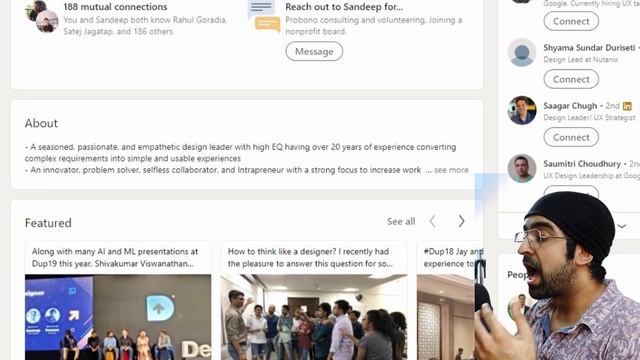Open the How to think like a designer post

(x=310, y=258)
